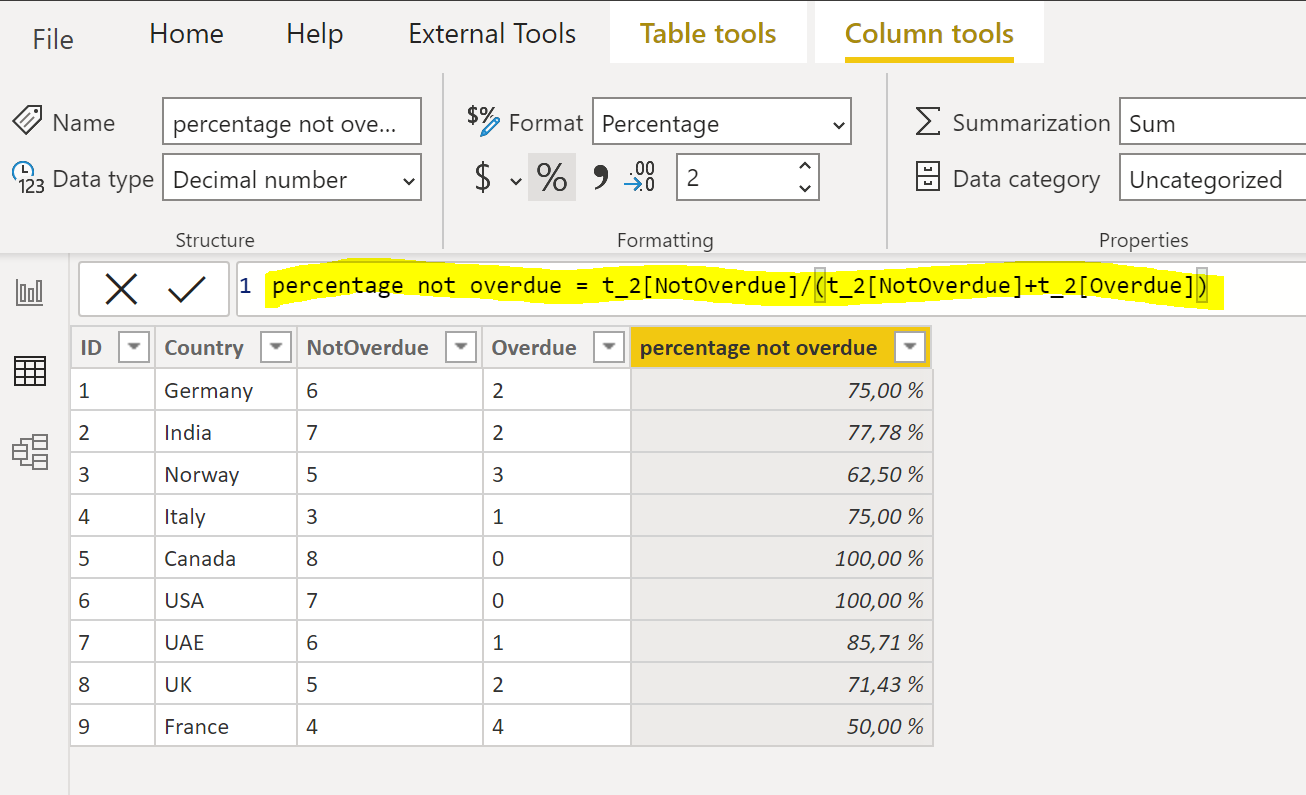
Task: Open the currency symbol dropdown arrow
Action: tap(516, 181)
